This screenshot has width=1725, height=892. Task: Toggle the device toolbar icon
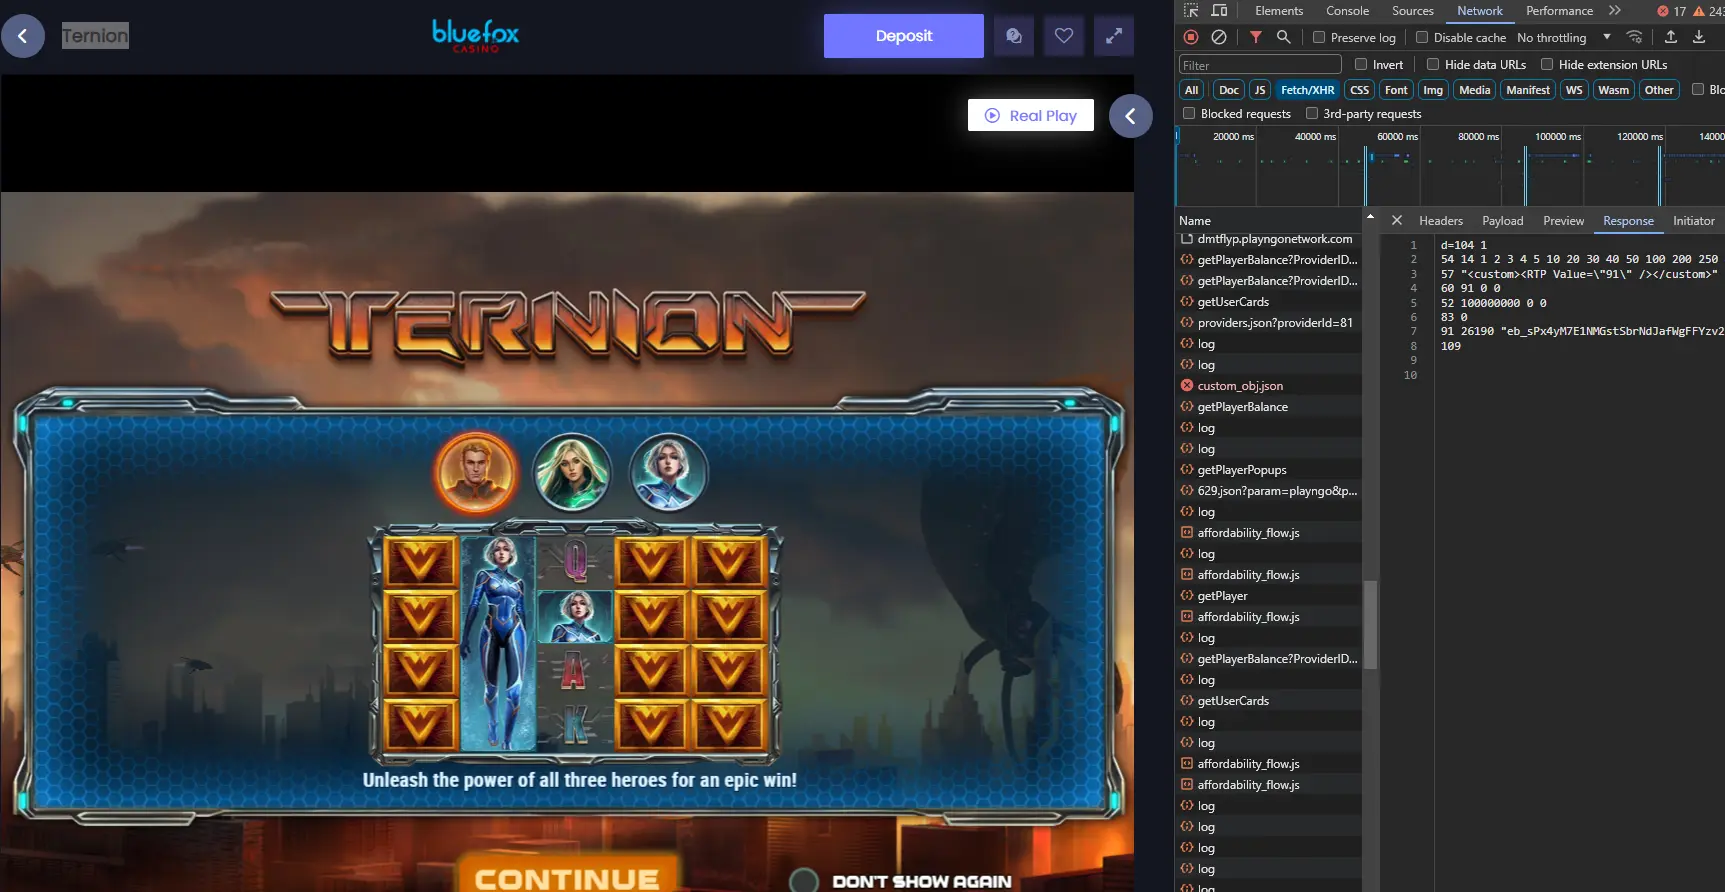[1220, 11]
